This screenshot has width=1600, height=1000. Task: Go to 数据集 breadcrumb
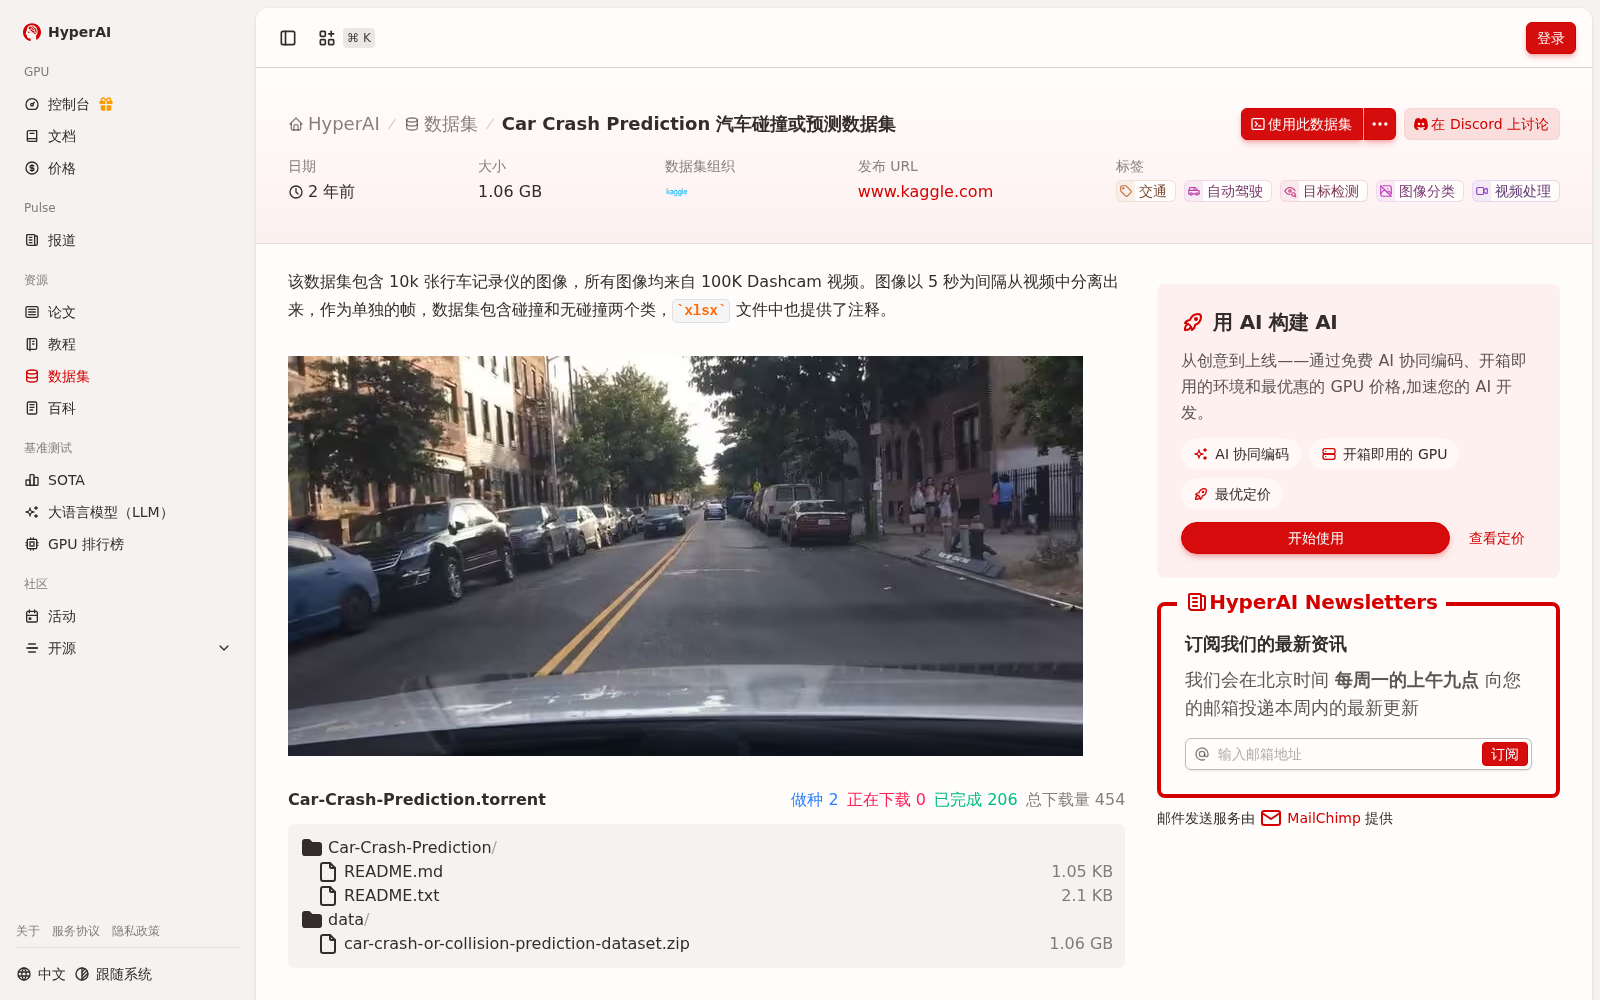coord(441,124)
